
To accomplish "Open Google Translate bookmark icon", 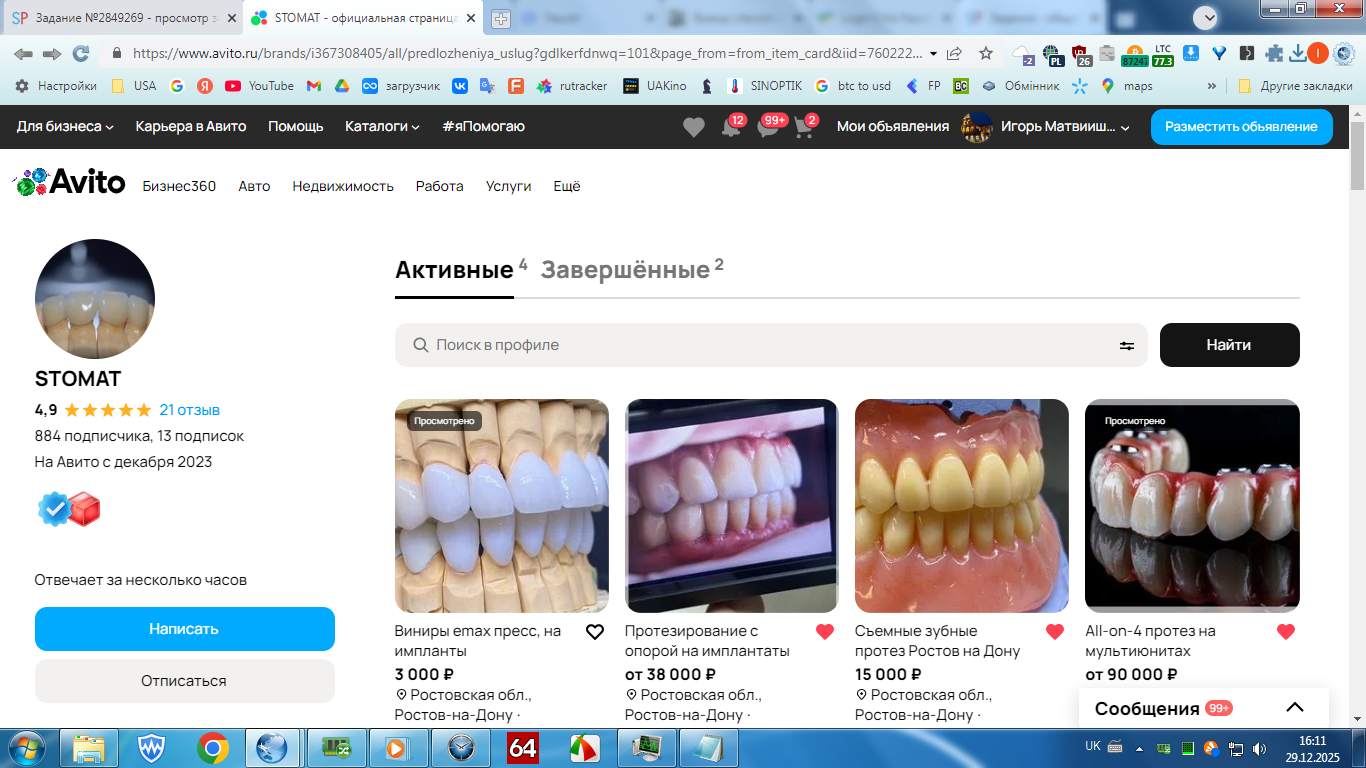I will [x=487, y=86].
